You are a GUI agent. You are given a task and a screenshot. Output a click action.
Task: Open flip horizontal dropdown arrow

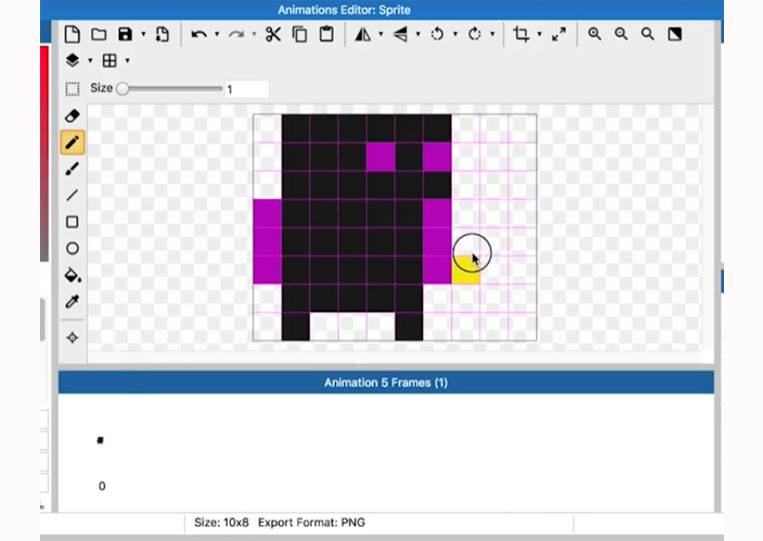click(381, 34)
